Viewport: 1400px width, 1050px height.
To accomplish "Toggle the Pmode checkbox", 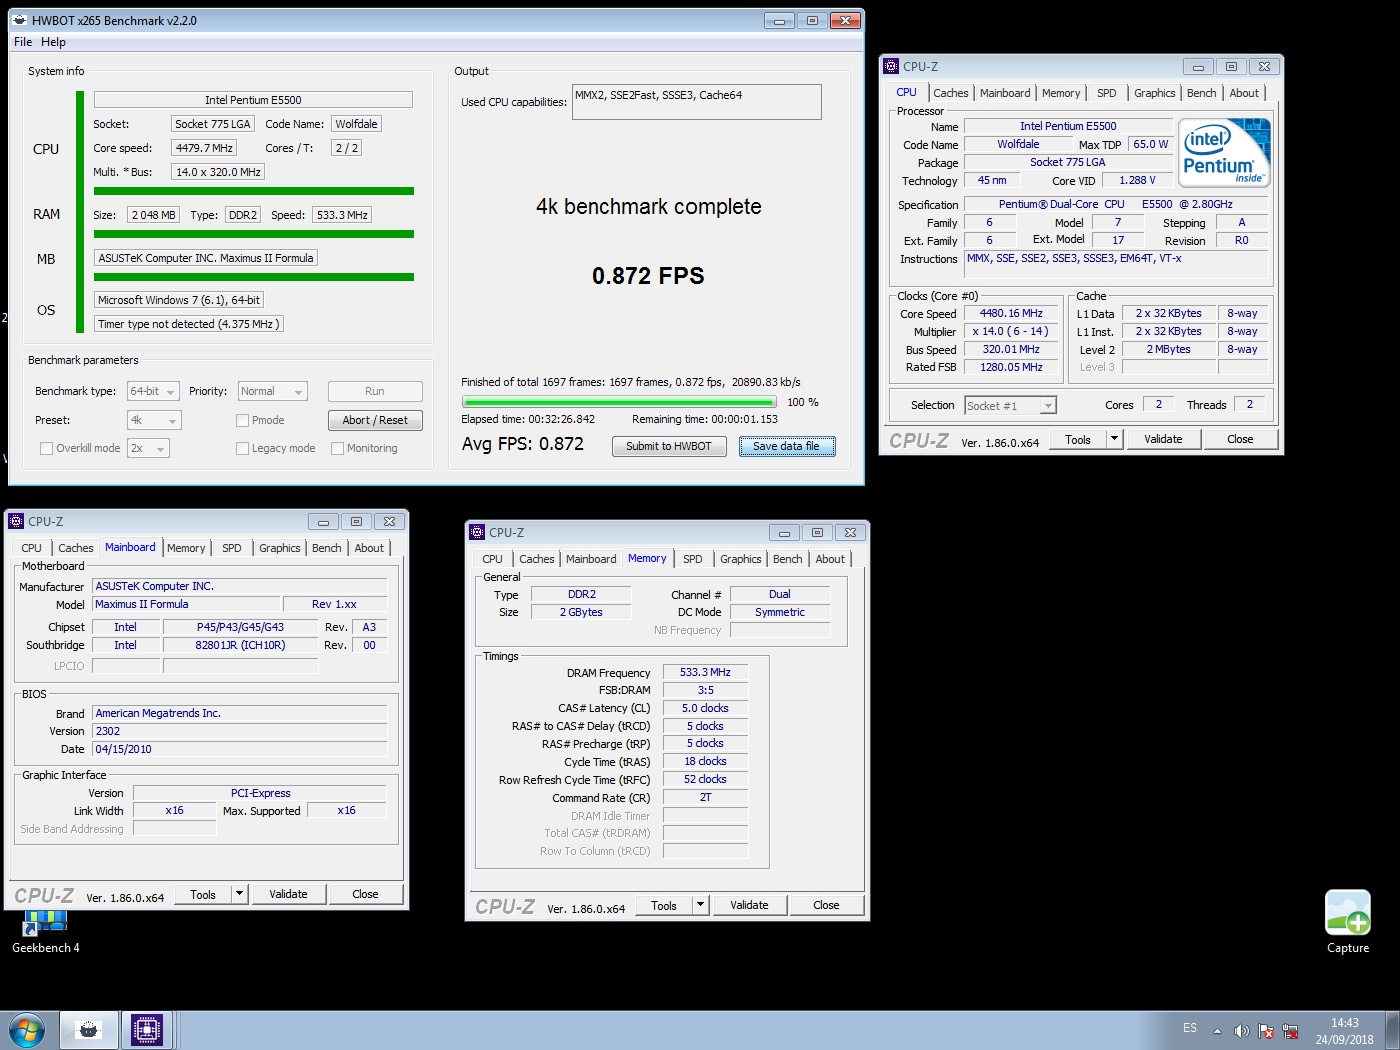I will click(242, 420).
